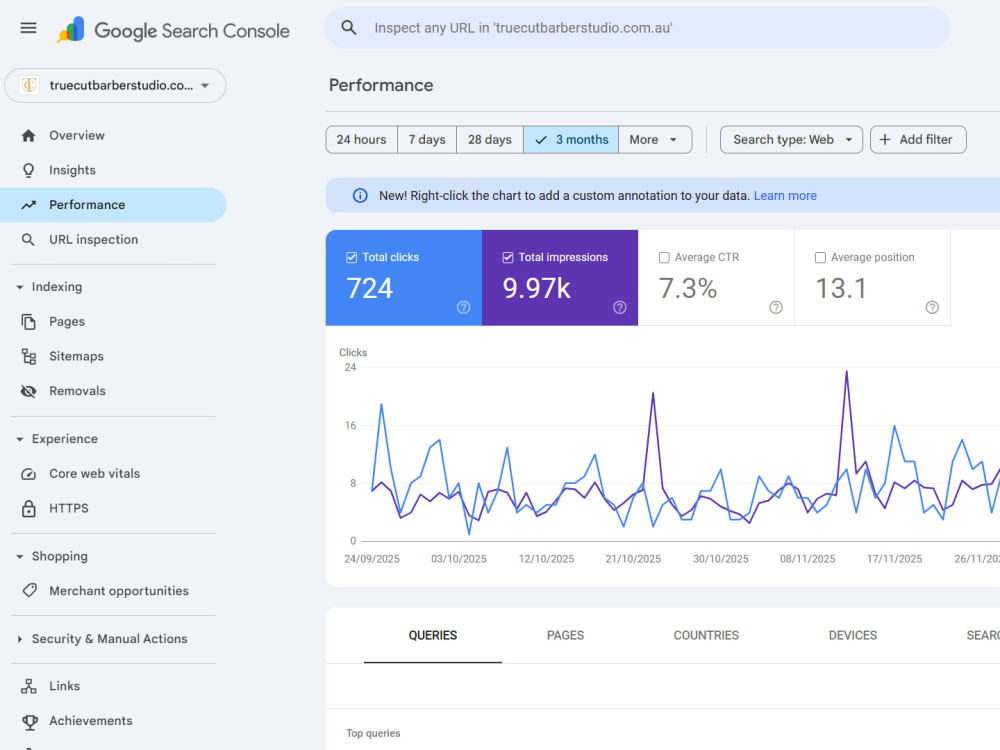The image size is (1000, 750).
Task: Click the Insights lightbulb icon
Action: pos(28,170)
